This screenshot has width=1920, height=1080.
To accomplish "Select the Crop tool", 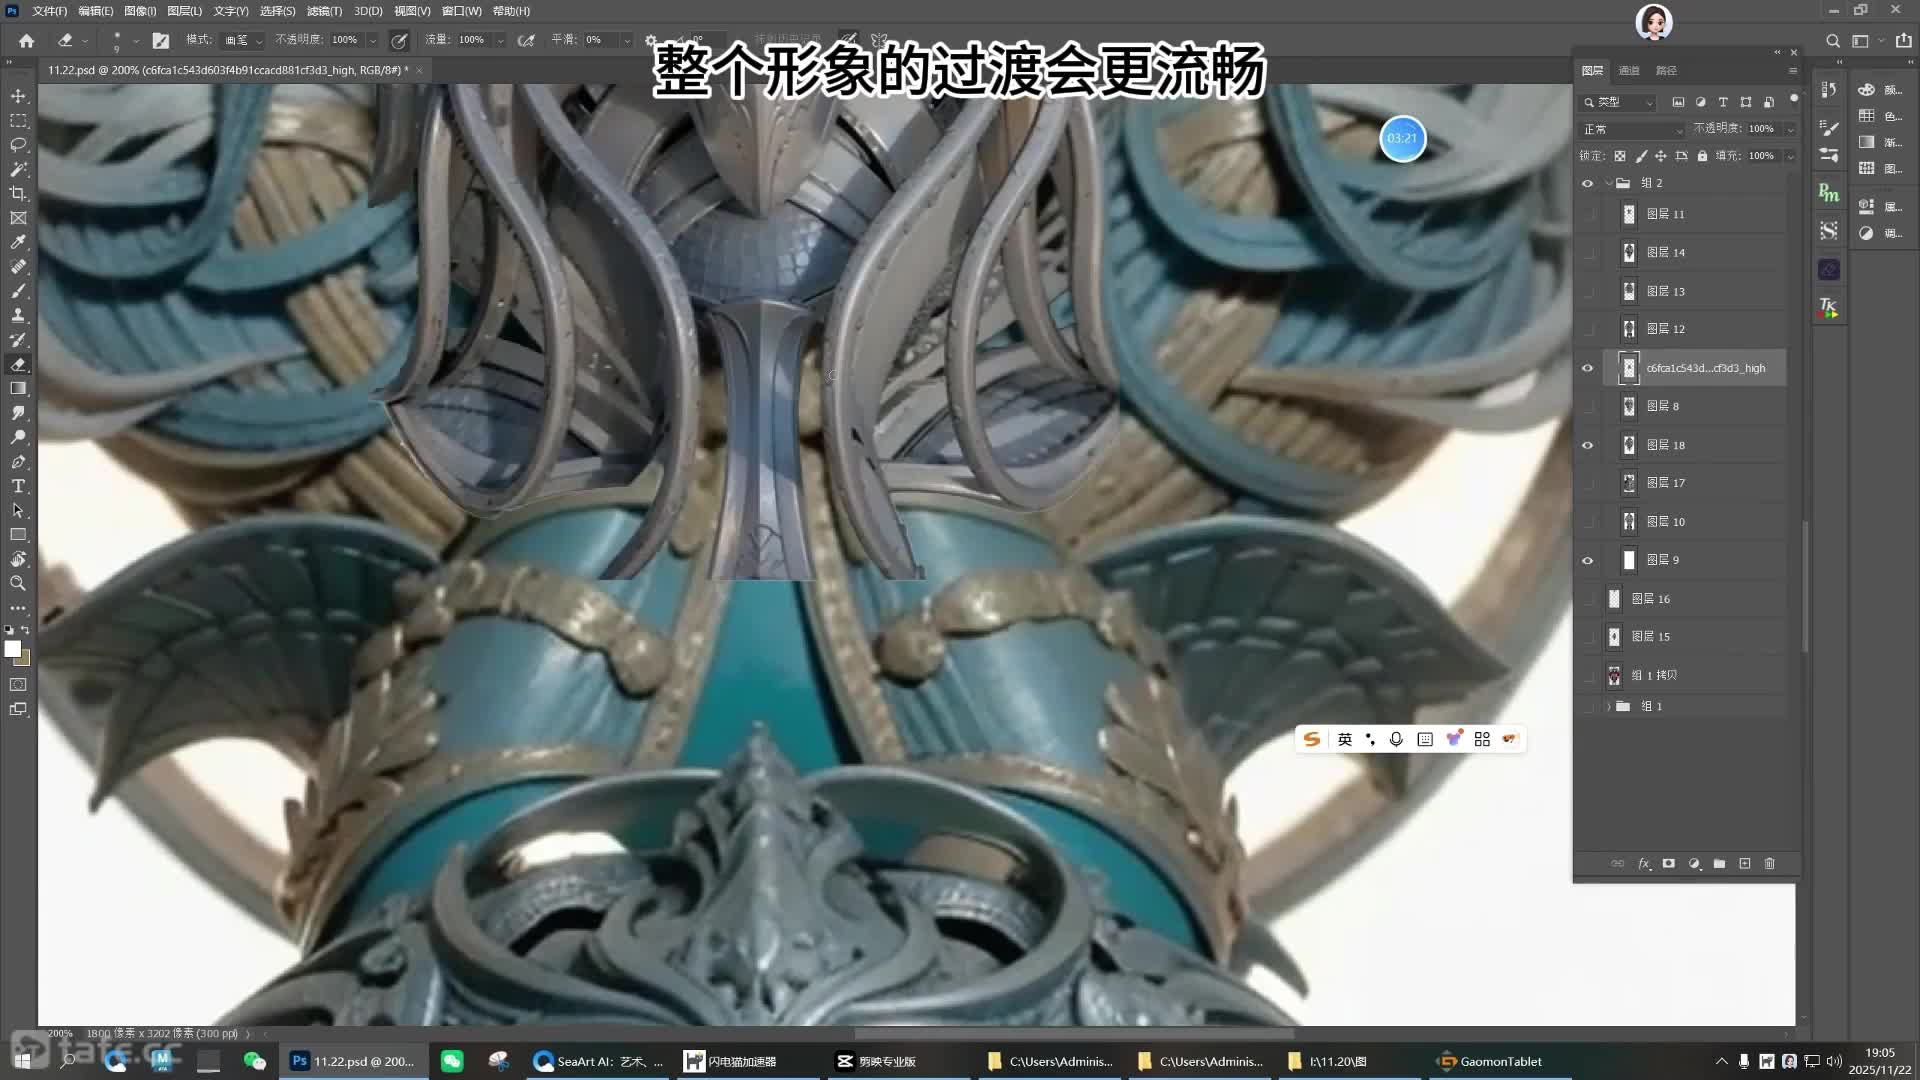I will (x=18, y=193).
